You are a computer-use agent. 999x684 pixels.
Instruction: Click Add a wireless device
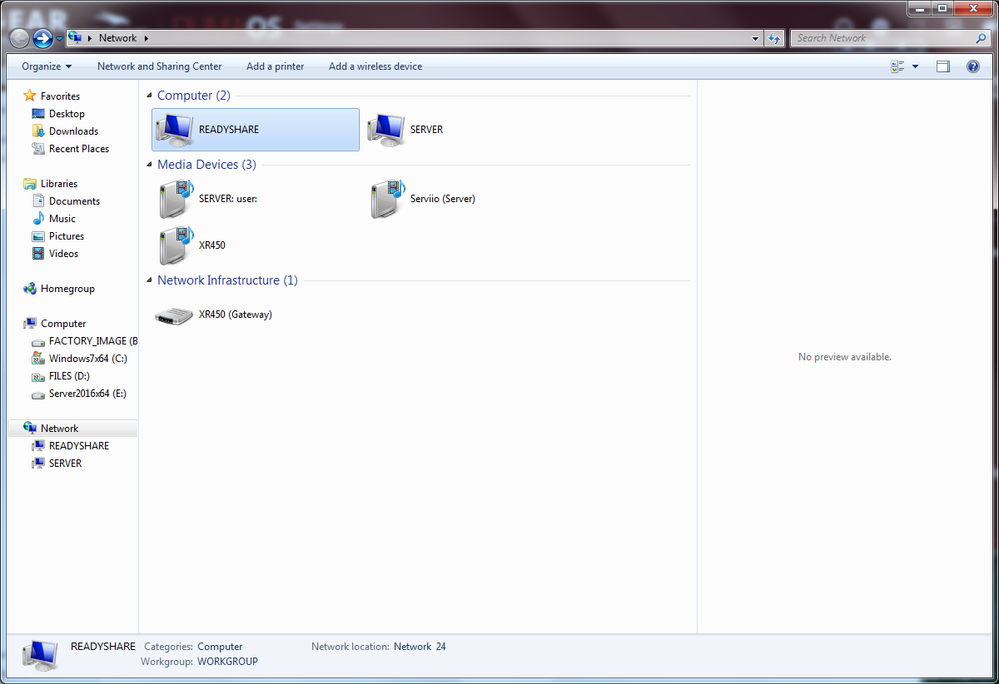[375, 66]
